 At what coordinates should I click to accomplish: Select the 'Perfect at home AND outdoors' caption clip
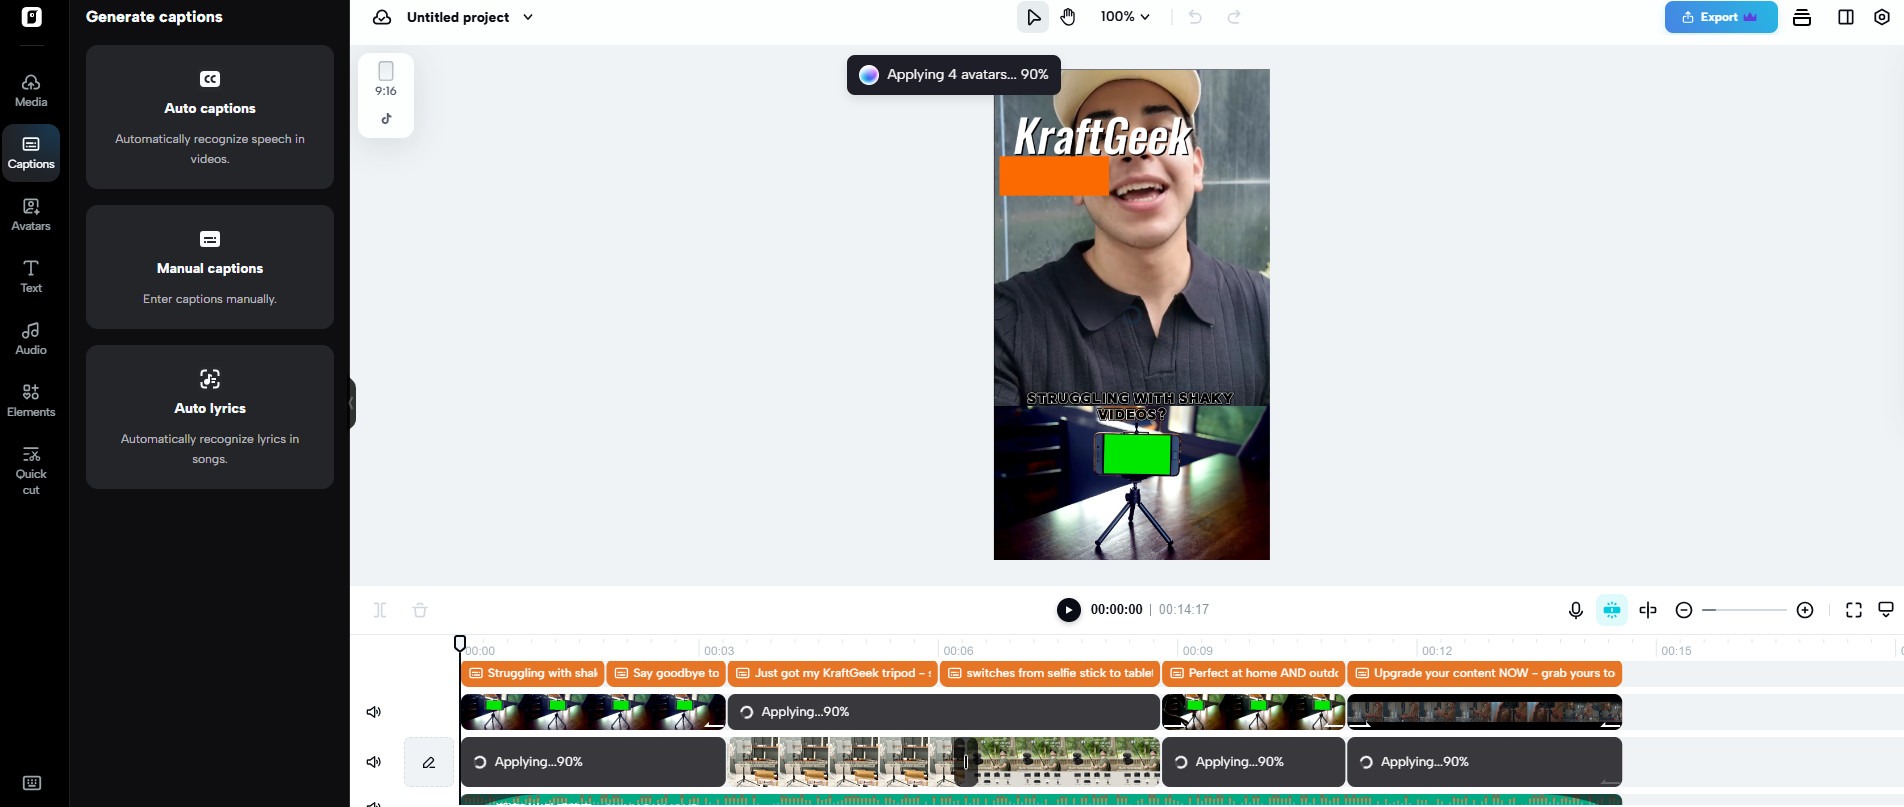click(1254, 674)
